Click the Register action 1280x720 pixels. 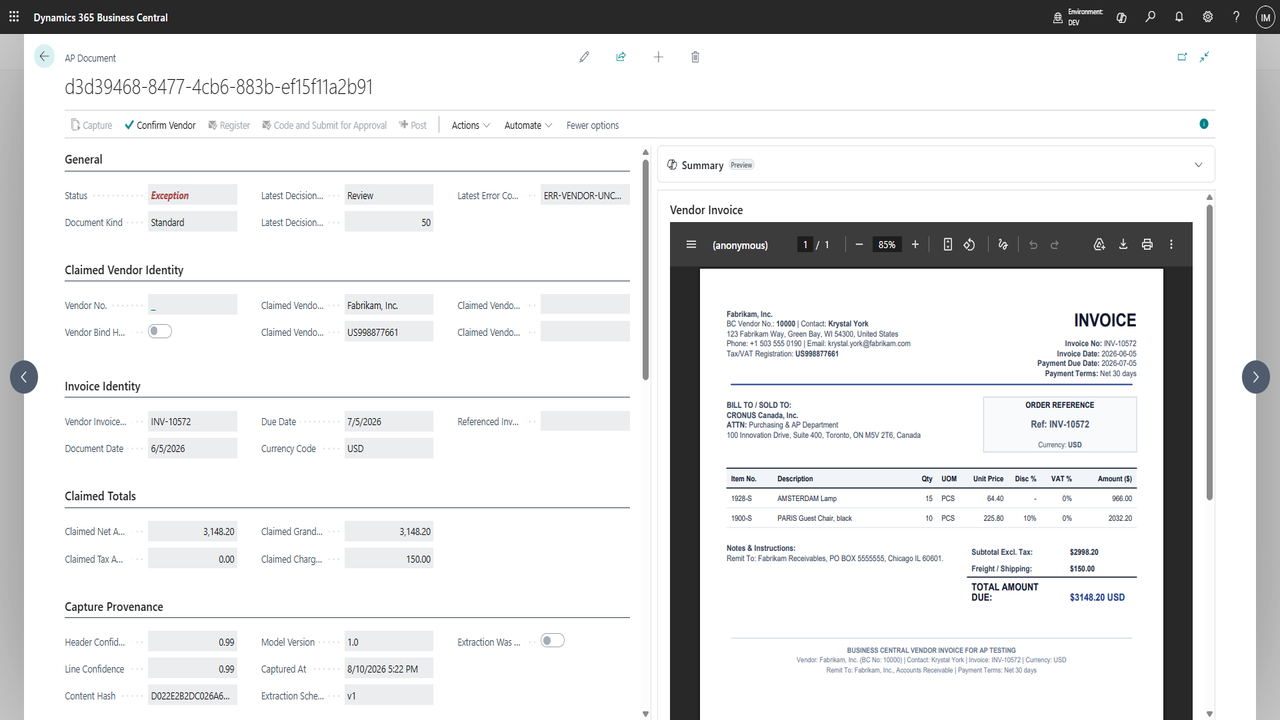click(x=228, y=125)
